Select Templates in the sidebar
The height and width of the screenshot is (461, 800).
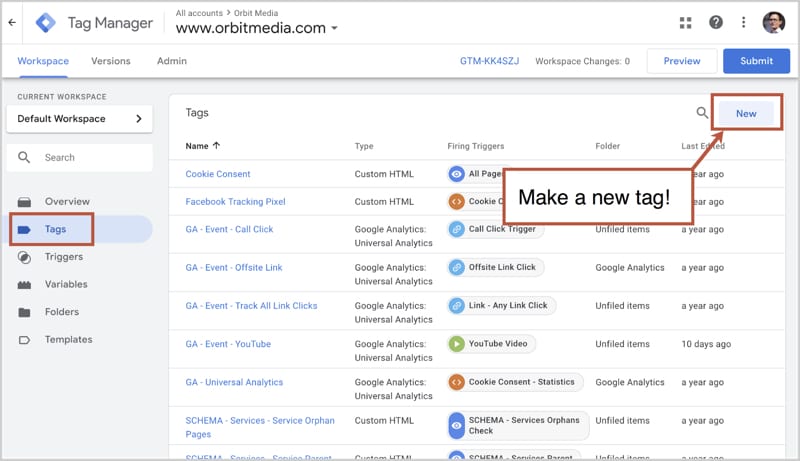(68, 339)
